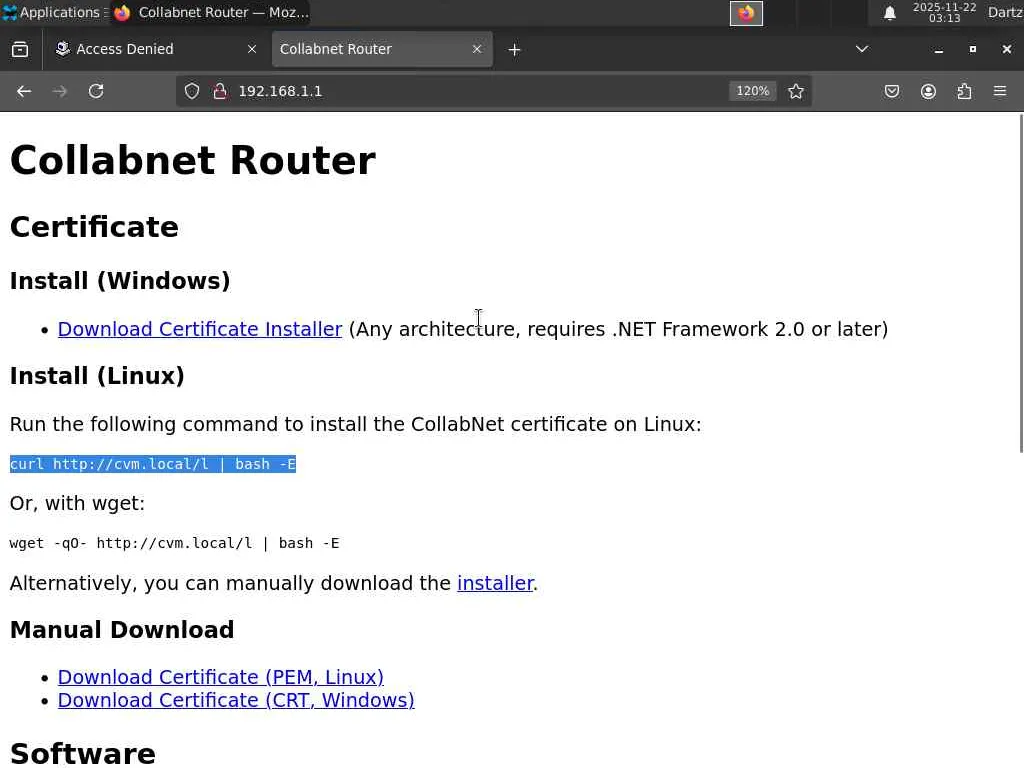
Task: Click the Software heading
Action: (x=83, y=753)
